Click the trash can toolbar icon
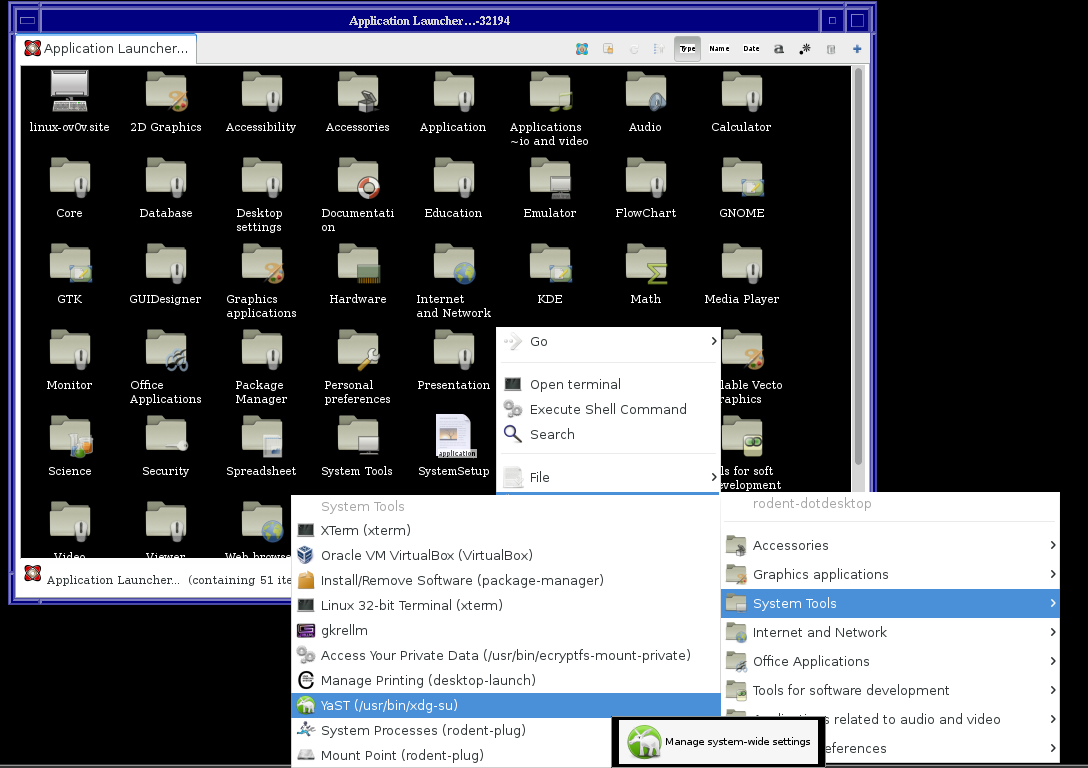The image size is (1088, 768). tap(831, 49)
